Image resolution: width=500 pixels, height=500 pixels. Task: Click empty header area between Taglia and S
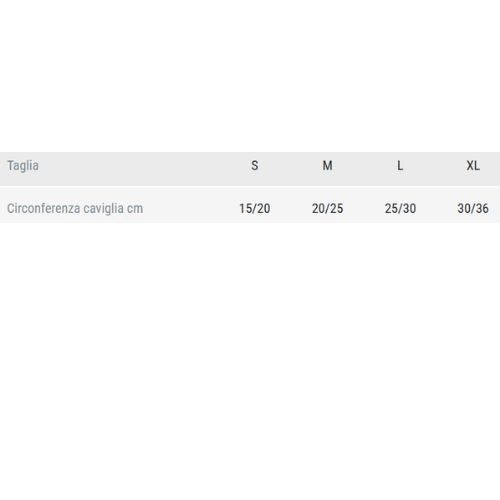coord(143,169)
